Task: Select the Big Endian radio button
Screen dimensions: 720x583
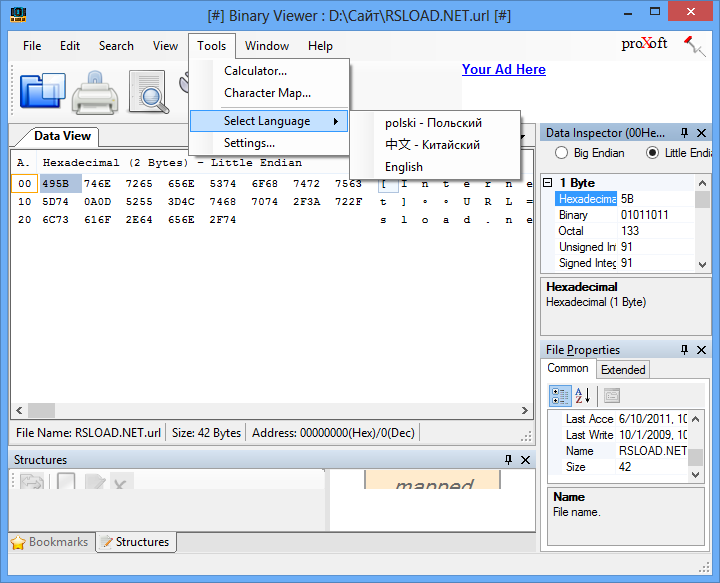Action: [561, 153]
